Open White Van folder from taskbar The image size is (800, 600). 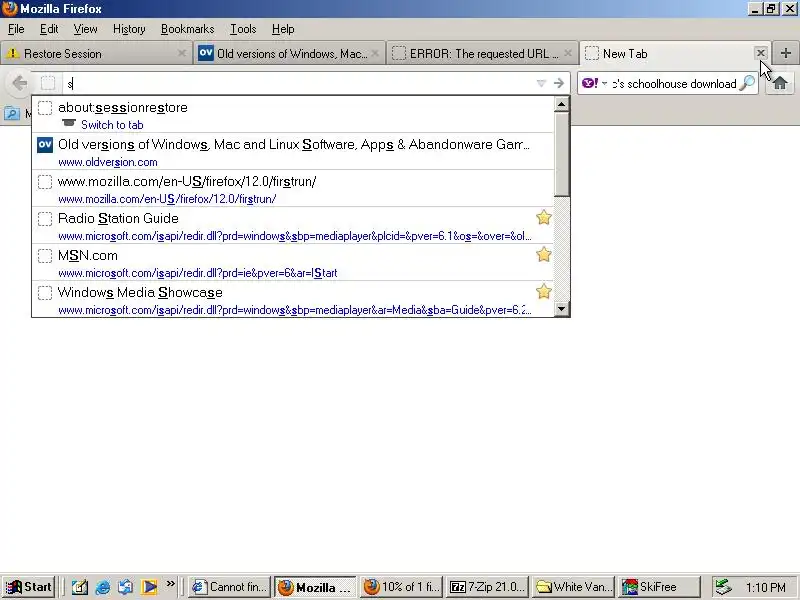coord(573,587)
